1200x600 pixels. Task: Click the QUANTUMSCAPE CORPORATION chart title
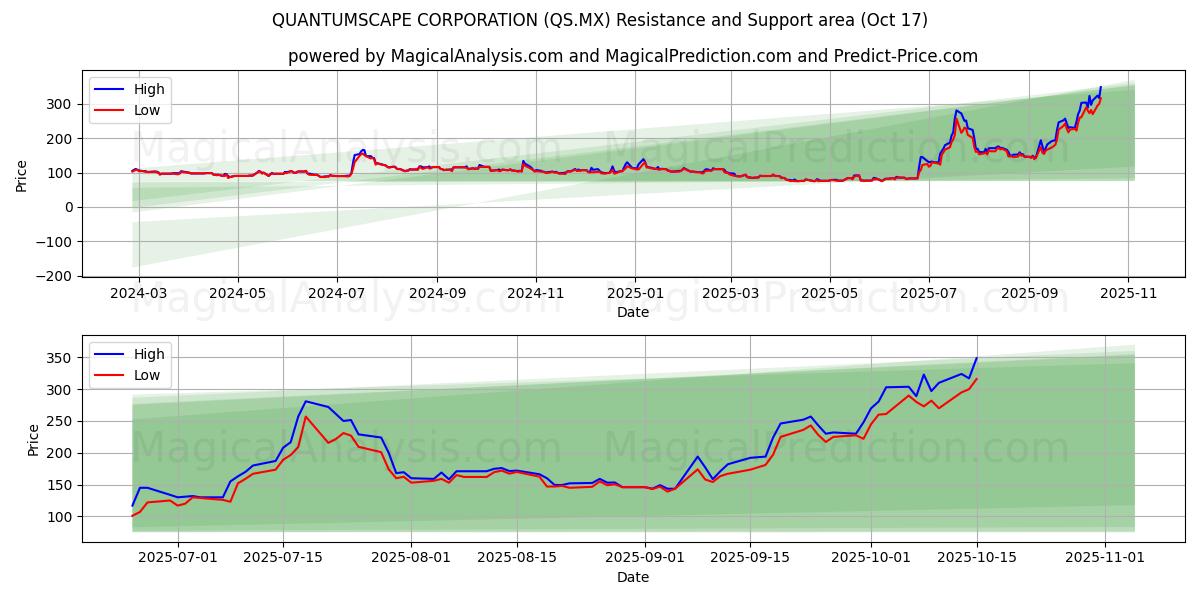pyautogui.click(x=599, y=20)
